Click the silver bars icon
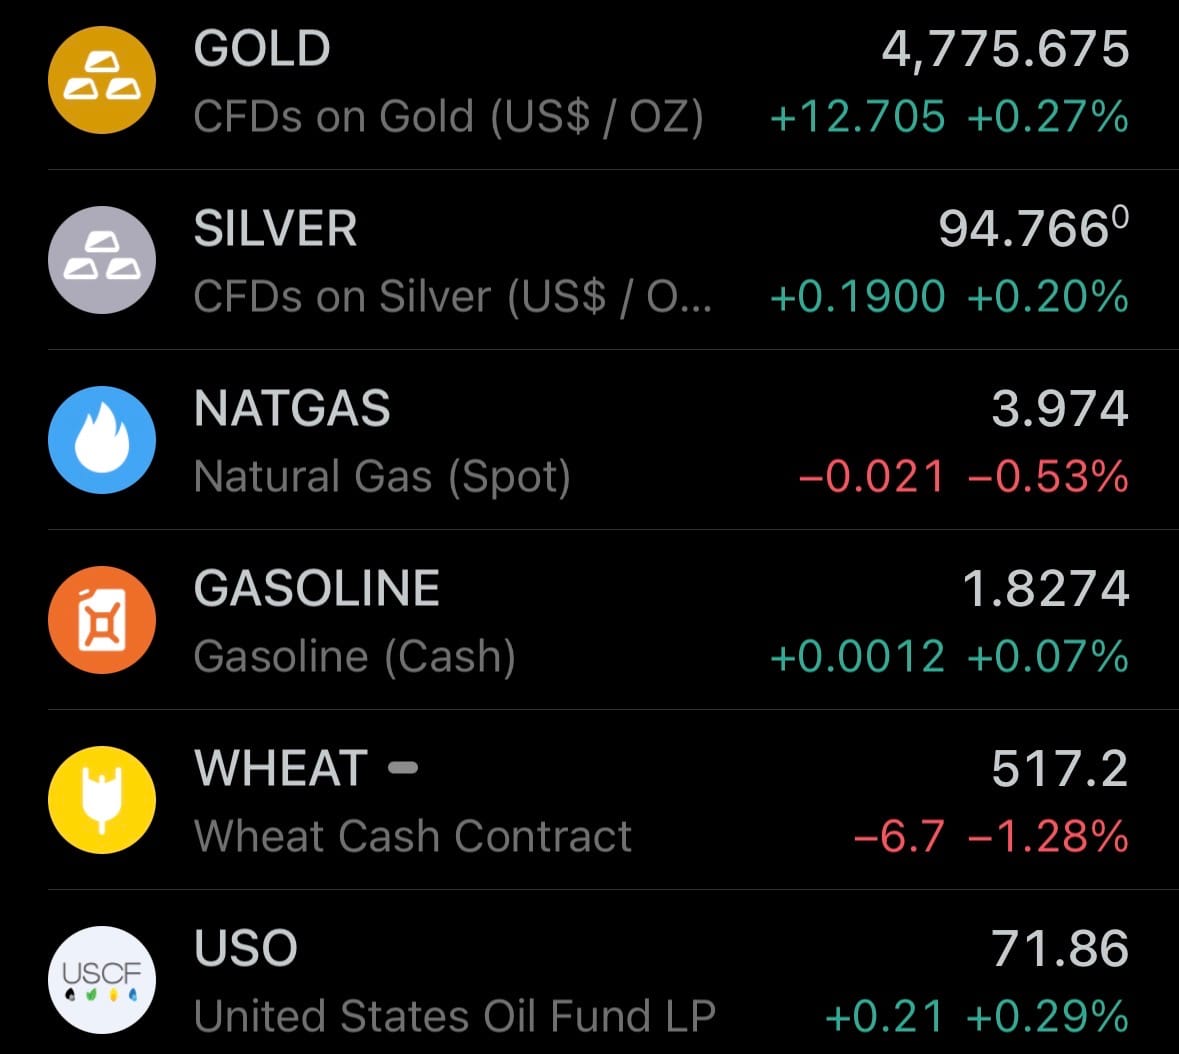Screen dimensions: 1179x1054 [102, 260]
